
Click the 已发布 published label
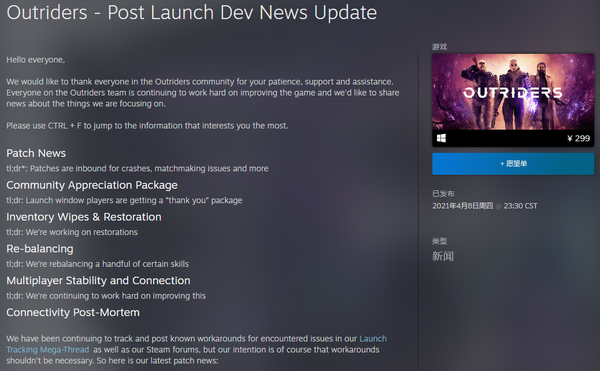[x=443, y=194]
